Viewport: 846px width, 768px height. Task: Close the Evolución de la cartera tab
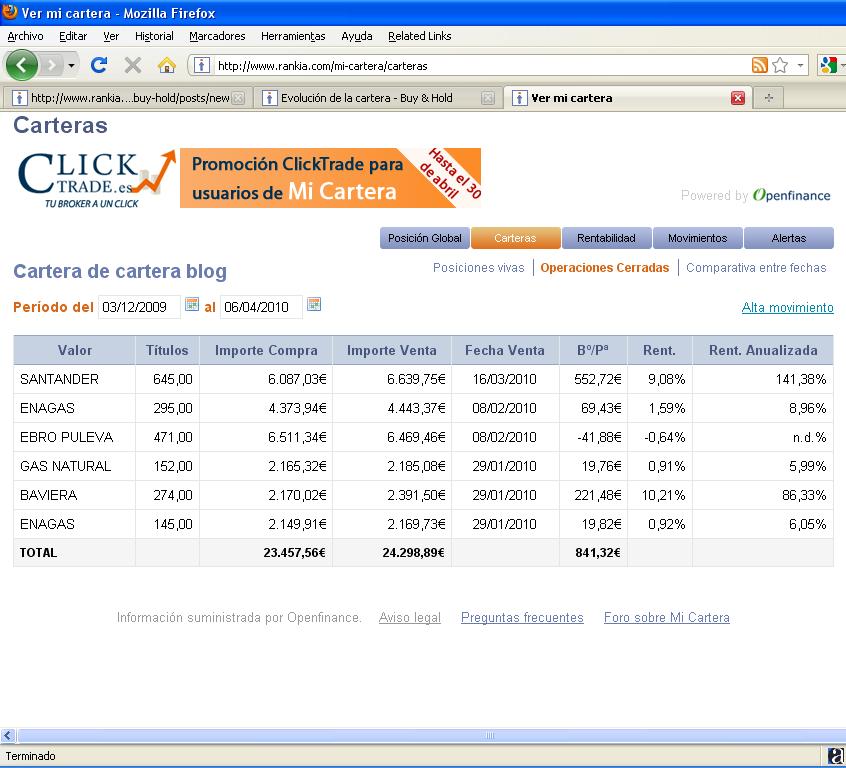coord(488,98)
